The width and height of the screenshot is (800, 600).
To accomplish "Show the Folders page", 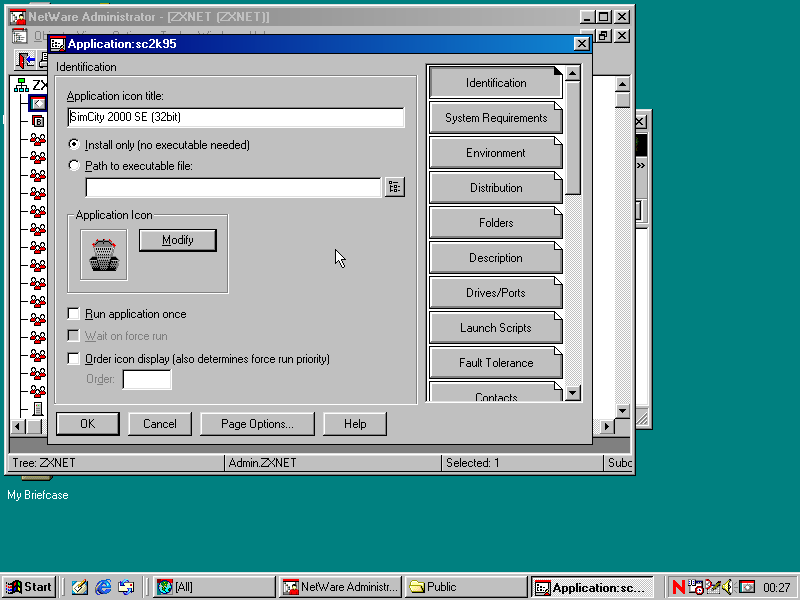I will coord(495,223).
